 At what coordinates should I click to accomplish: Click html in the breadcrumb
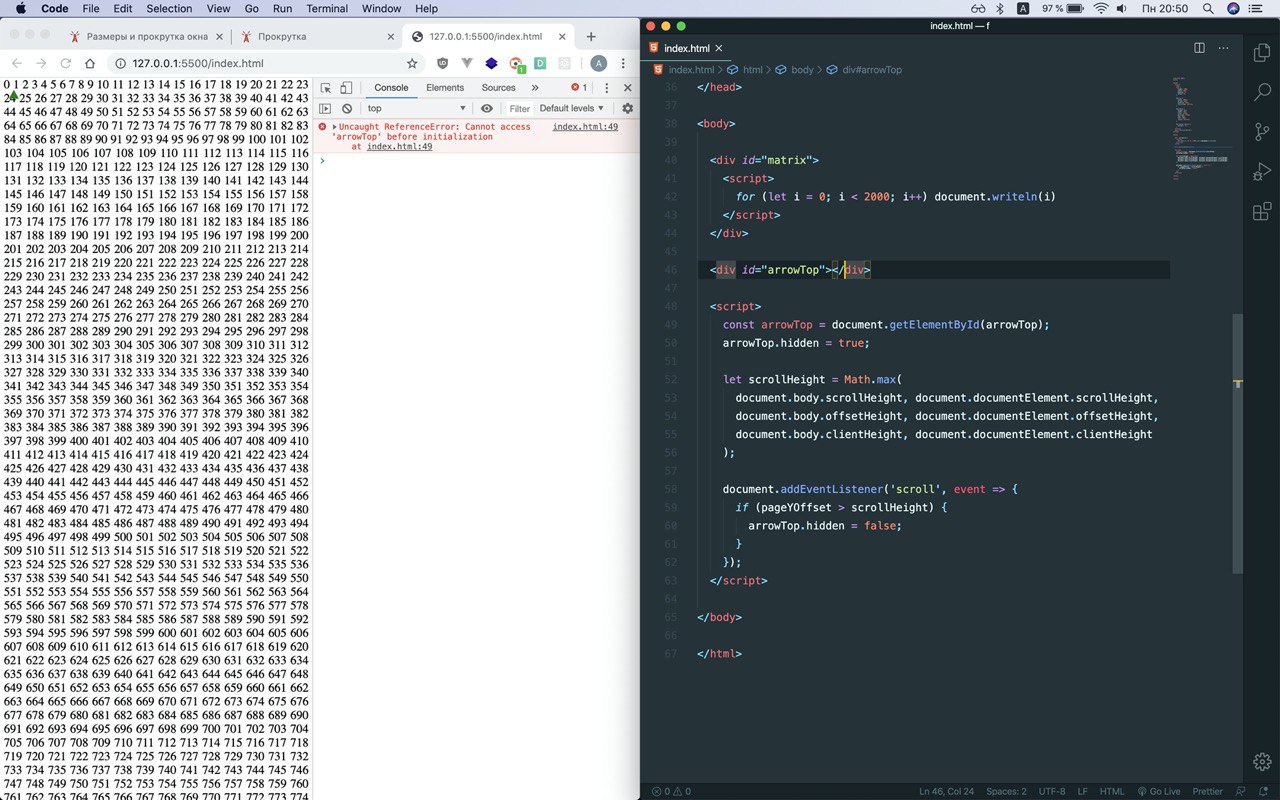click(x=752, y=70)
